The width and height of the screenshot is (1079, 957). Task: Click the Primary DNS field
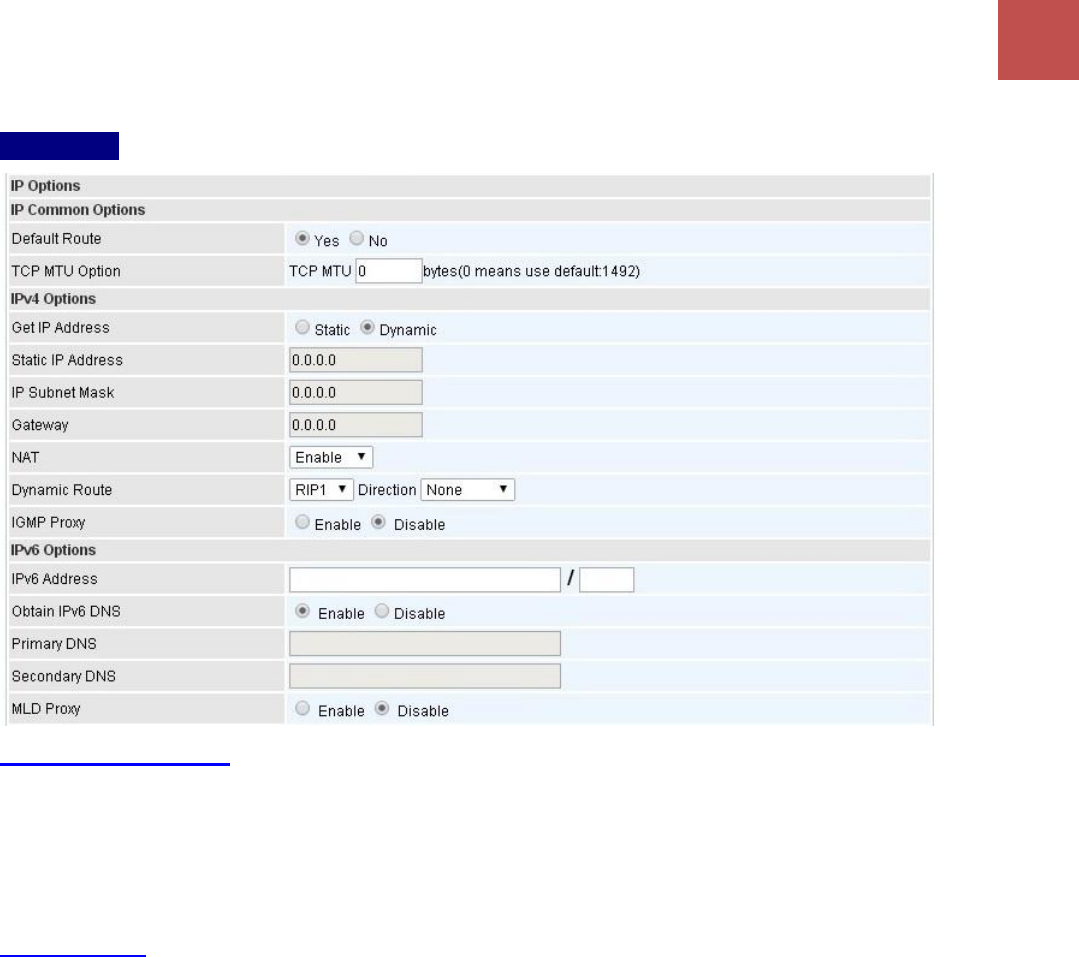point(425,644)
